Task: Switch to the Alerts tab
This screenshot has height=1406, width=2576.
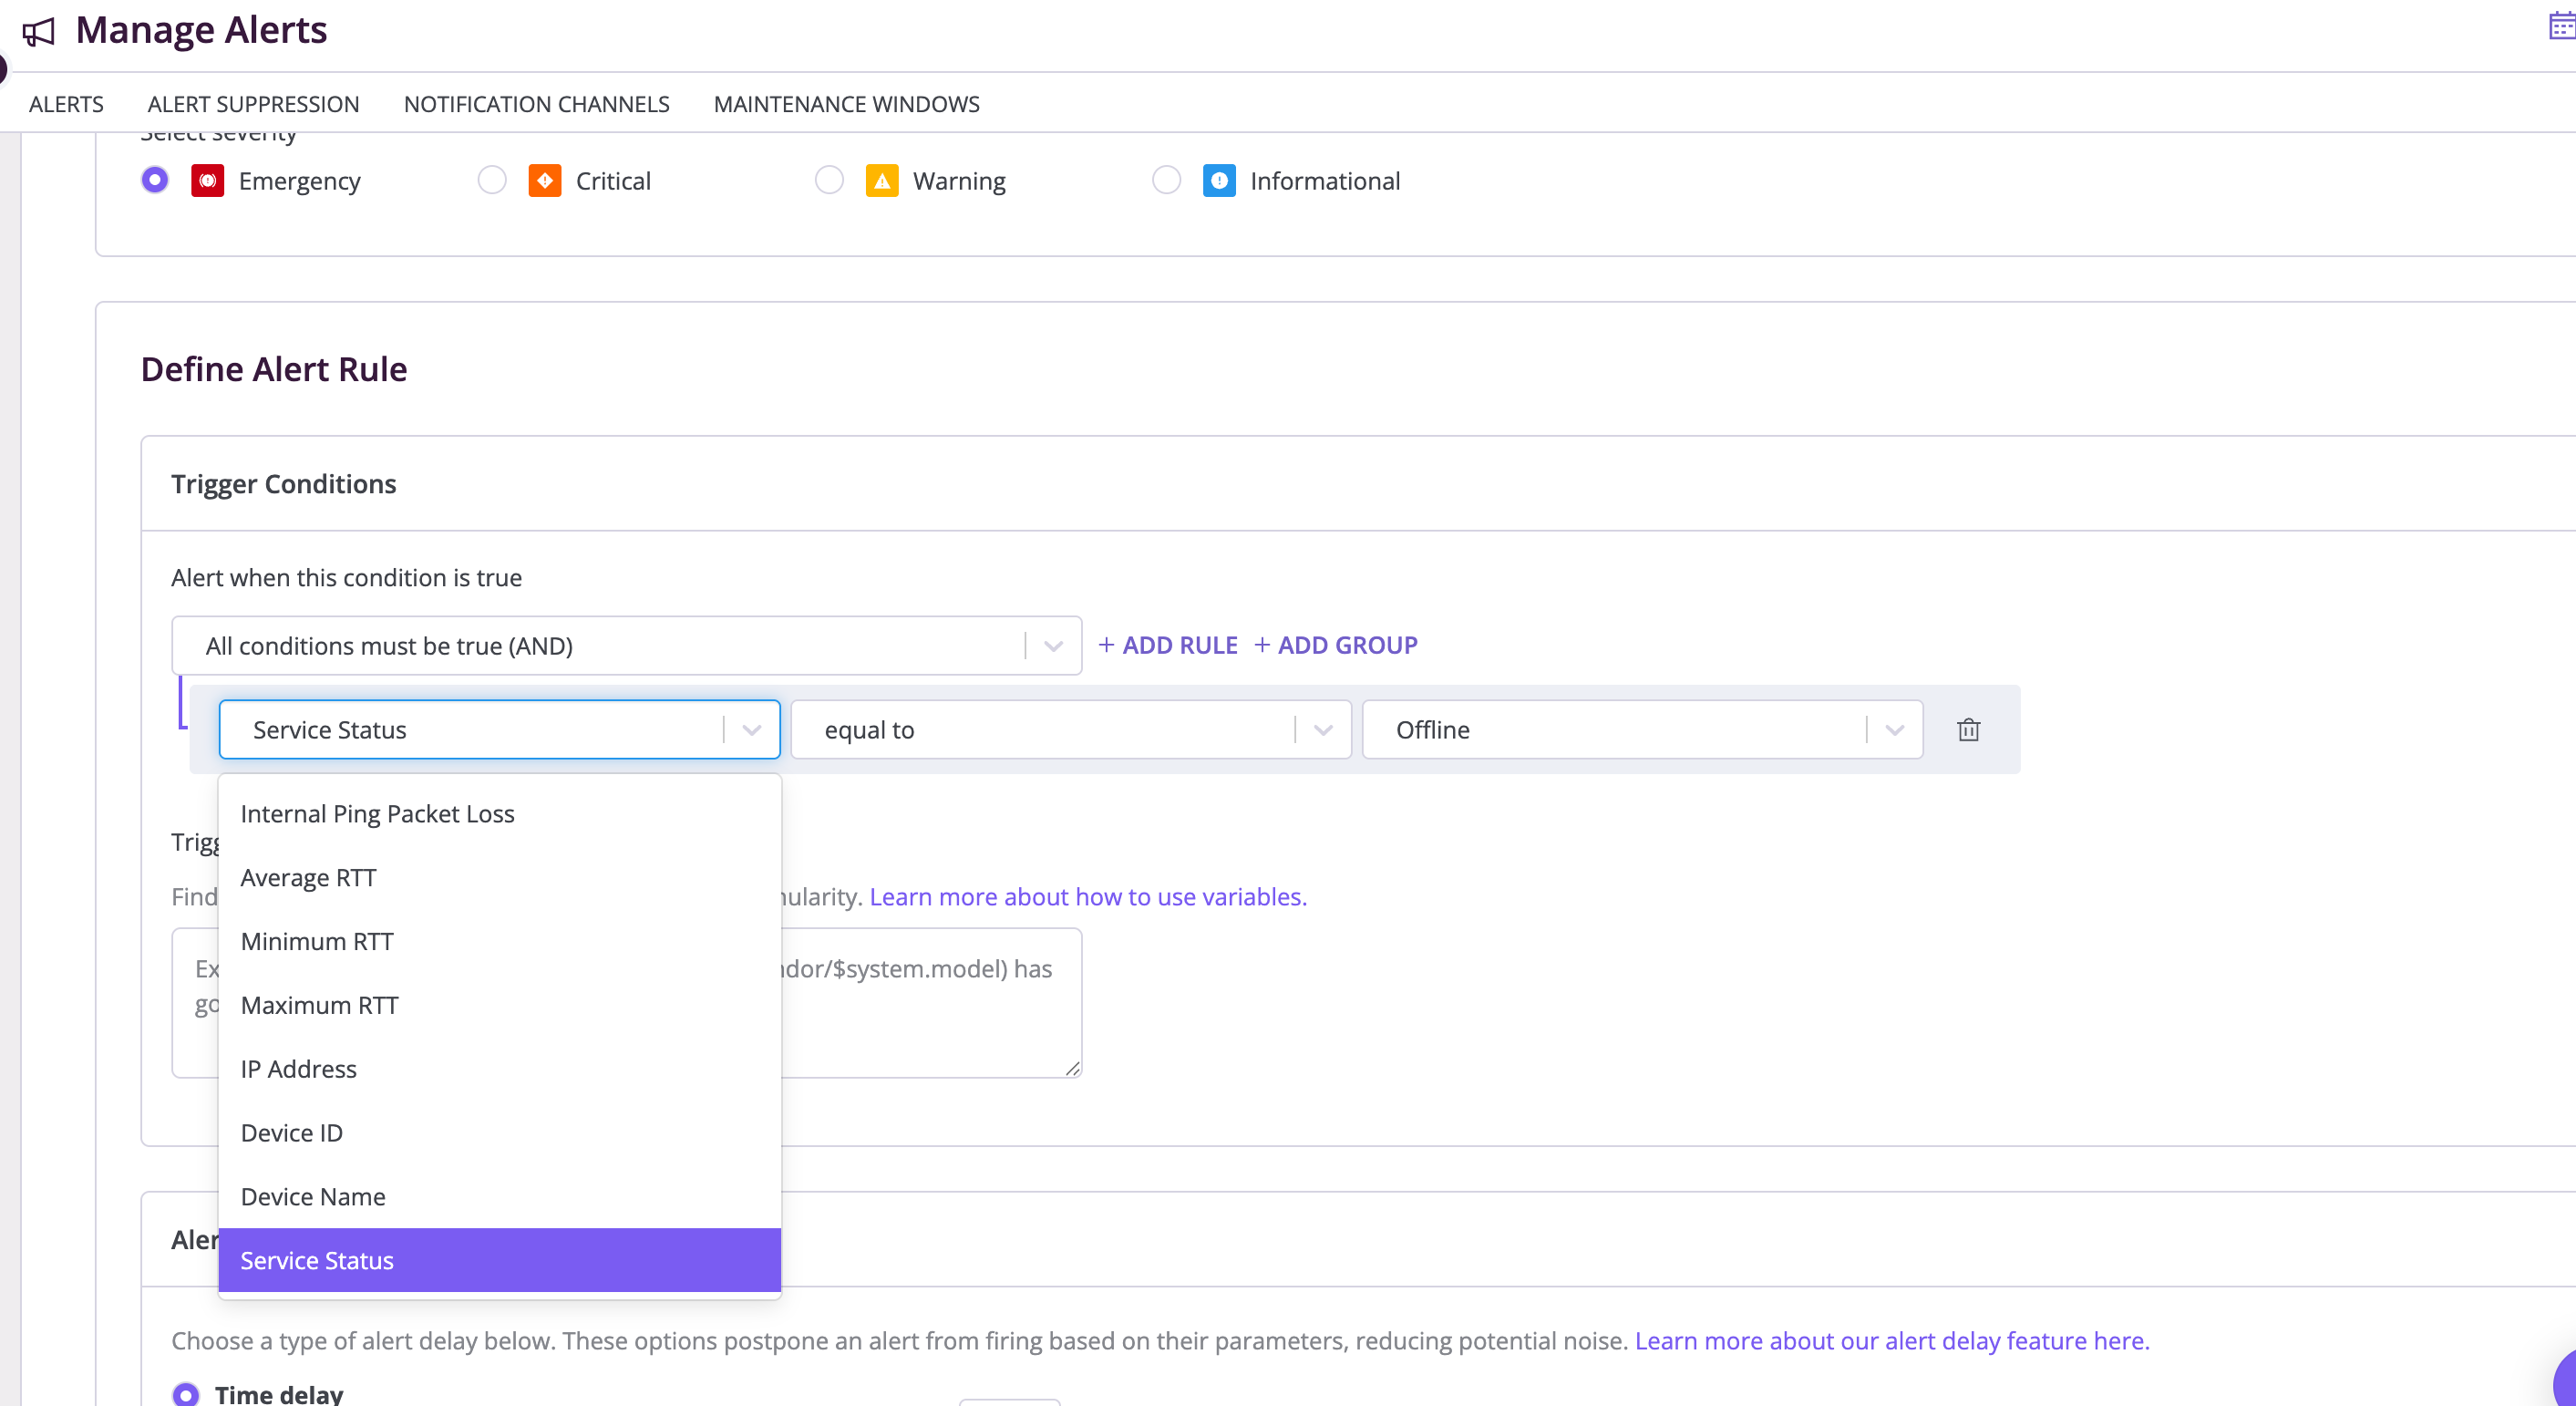Action: pos(66,104)
